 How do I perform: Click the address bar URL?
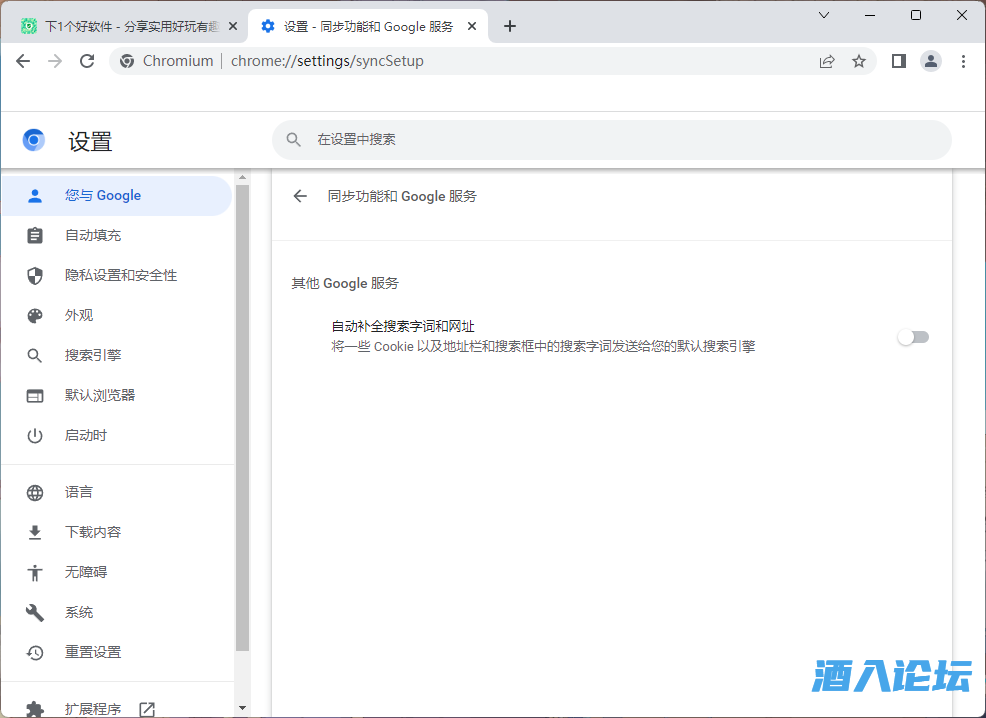(x=327, y=61)
